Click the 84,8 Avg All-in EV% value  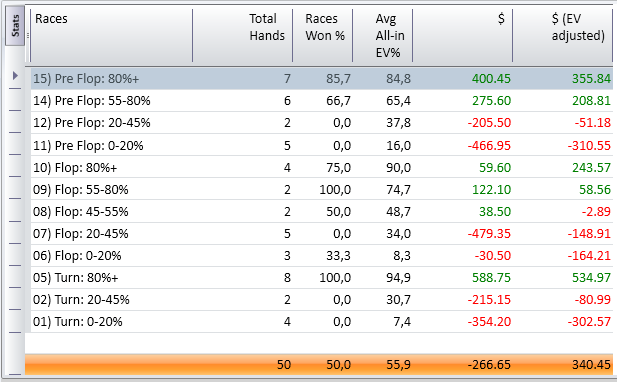coord(398,79)
